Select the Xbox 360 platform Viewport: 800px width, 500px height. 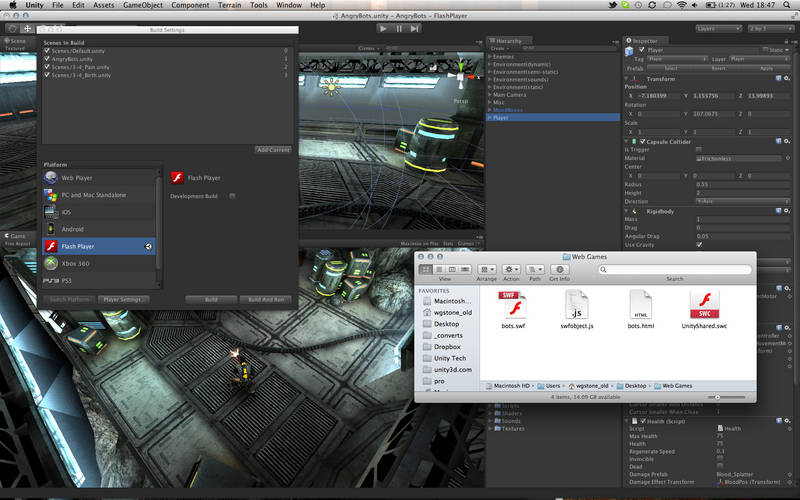click(98, 263)
